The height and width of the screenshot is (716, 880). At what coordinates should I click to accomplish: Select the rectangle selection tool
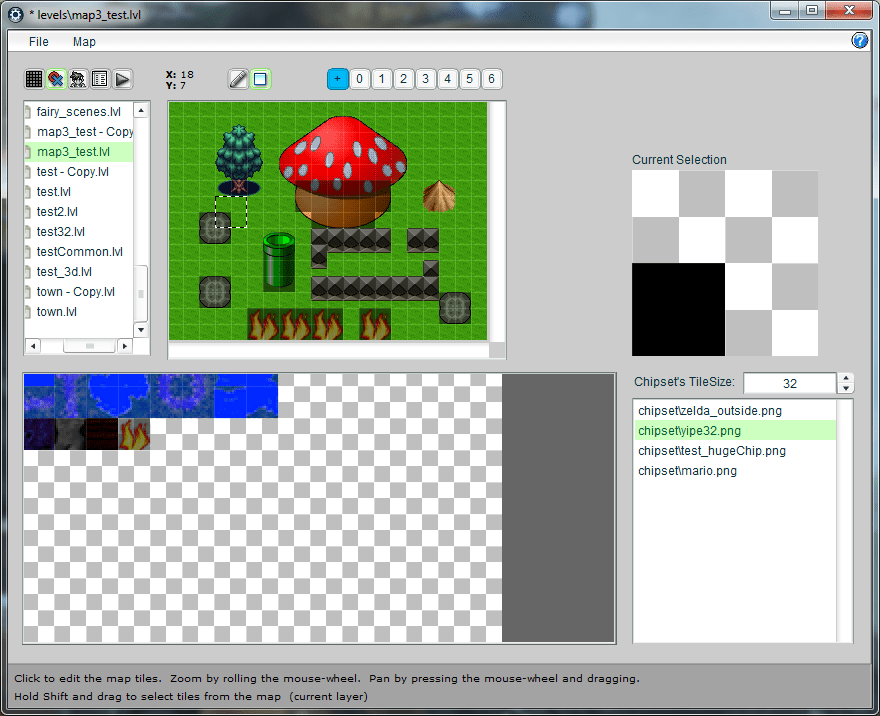(260, 79)
